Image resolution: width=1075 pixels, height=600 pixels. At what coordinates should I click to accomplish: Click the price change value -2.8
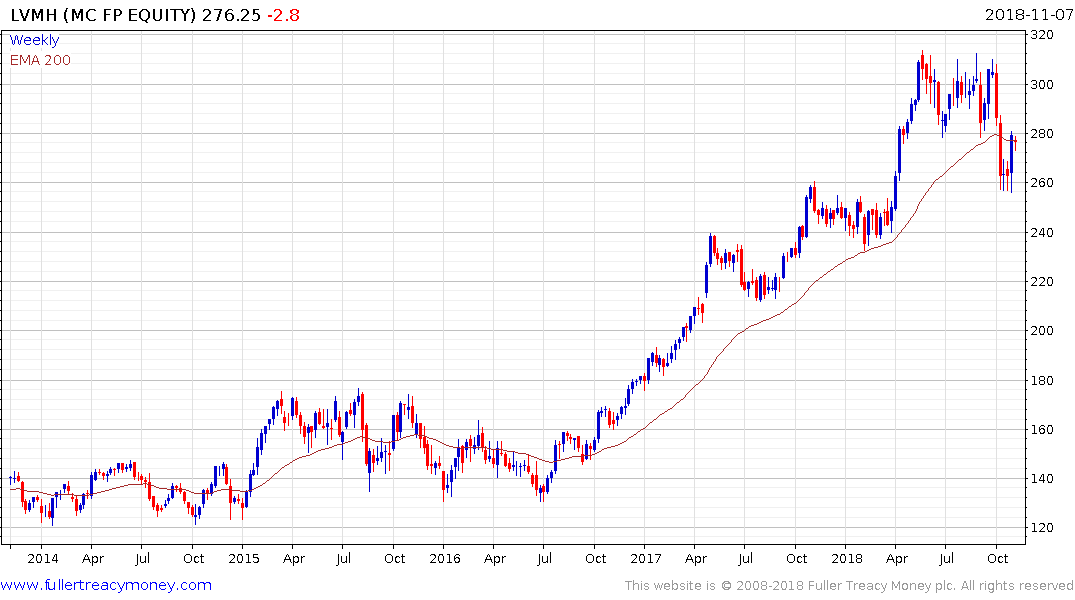coord(283,15)
